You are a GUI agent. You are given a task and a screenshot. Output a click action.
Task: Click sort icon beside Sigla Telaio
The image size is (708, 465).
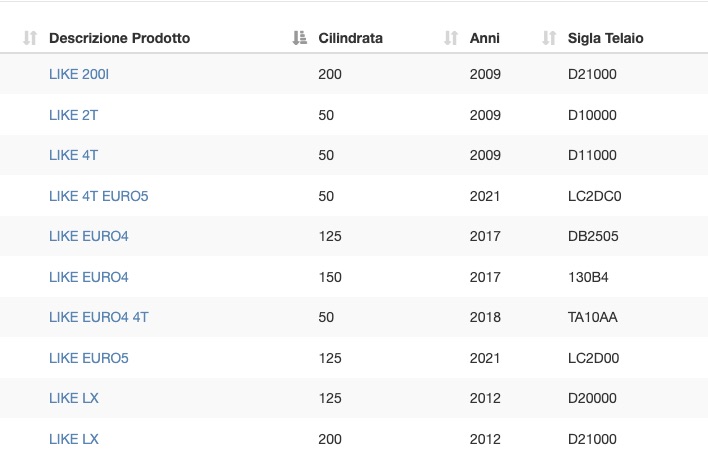pyautogui.click(x=549, y=38)
